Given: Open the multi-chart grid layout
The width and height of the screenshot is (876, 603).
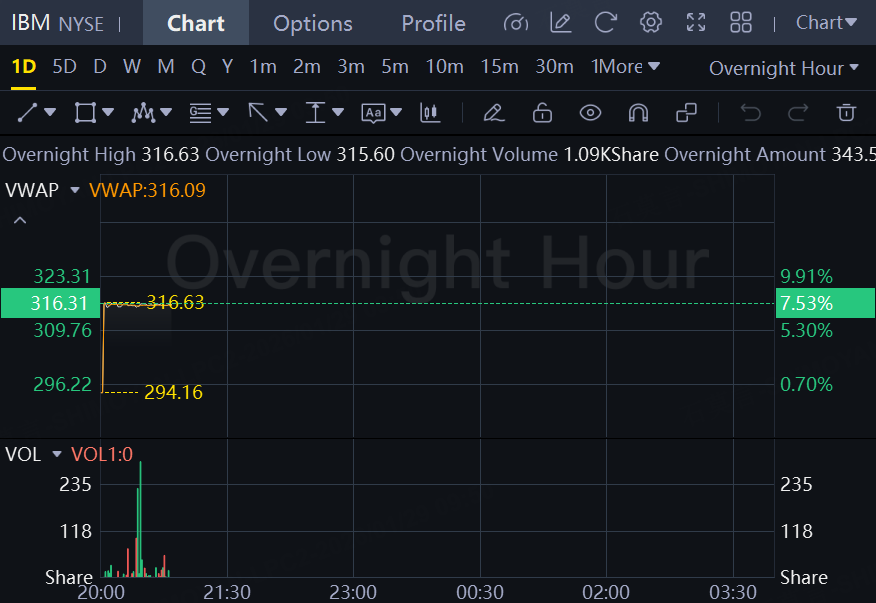Looking at the screenshot, I should (741, 23).
